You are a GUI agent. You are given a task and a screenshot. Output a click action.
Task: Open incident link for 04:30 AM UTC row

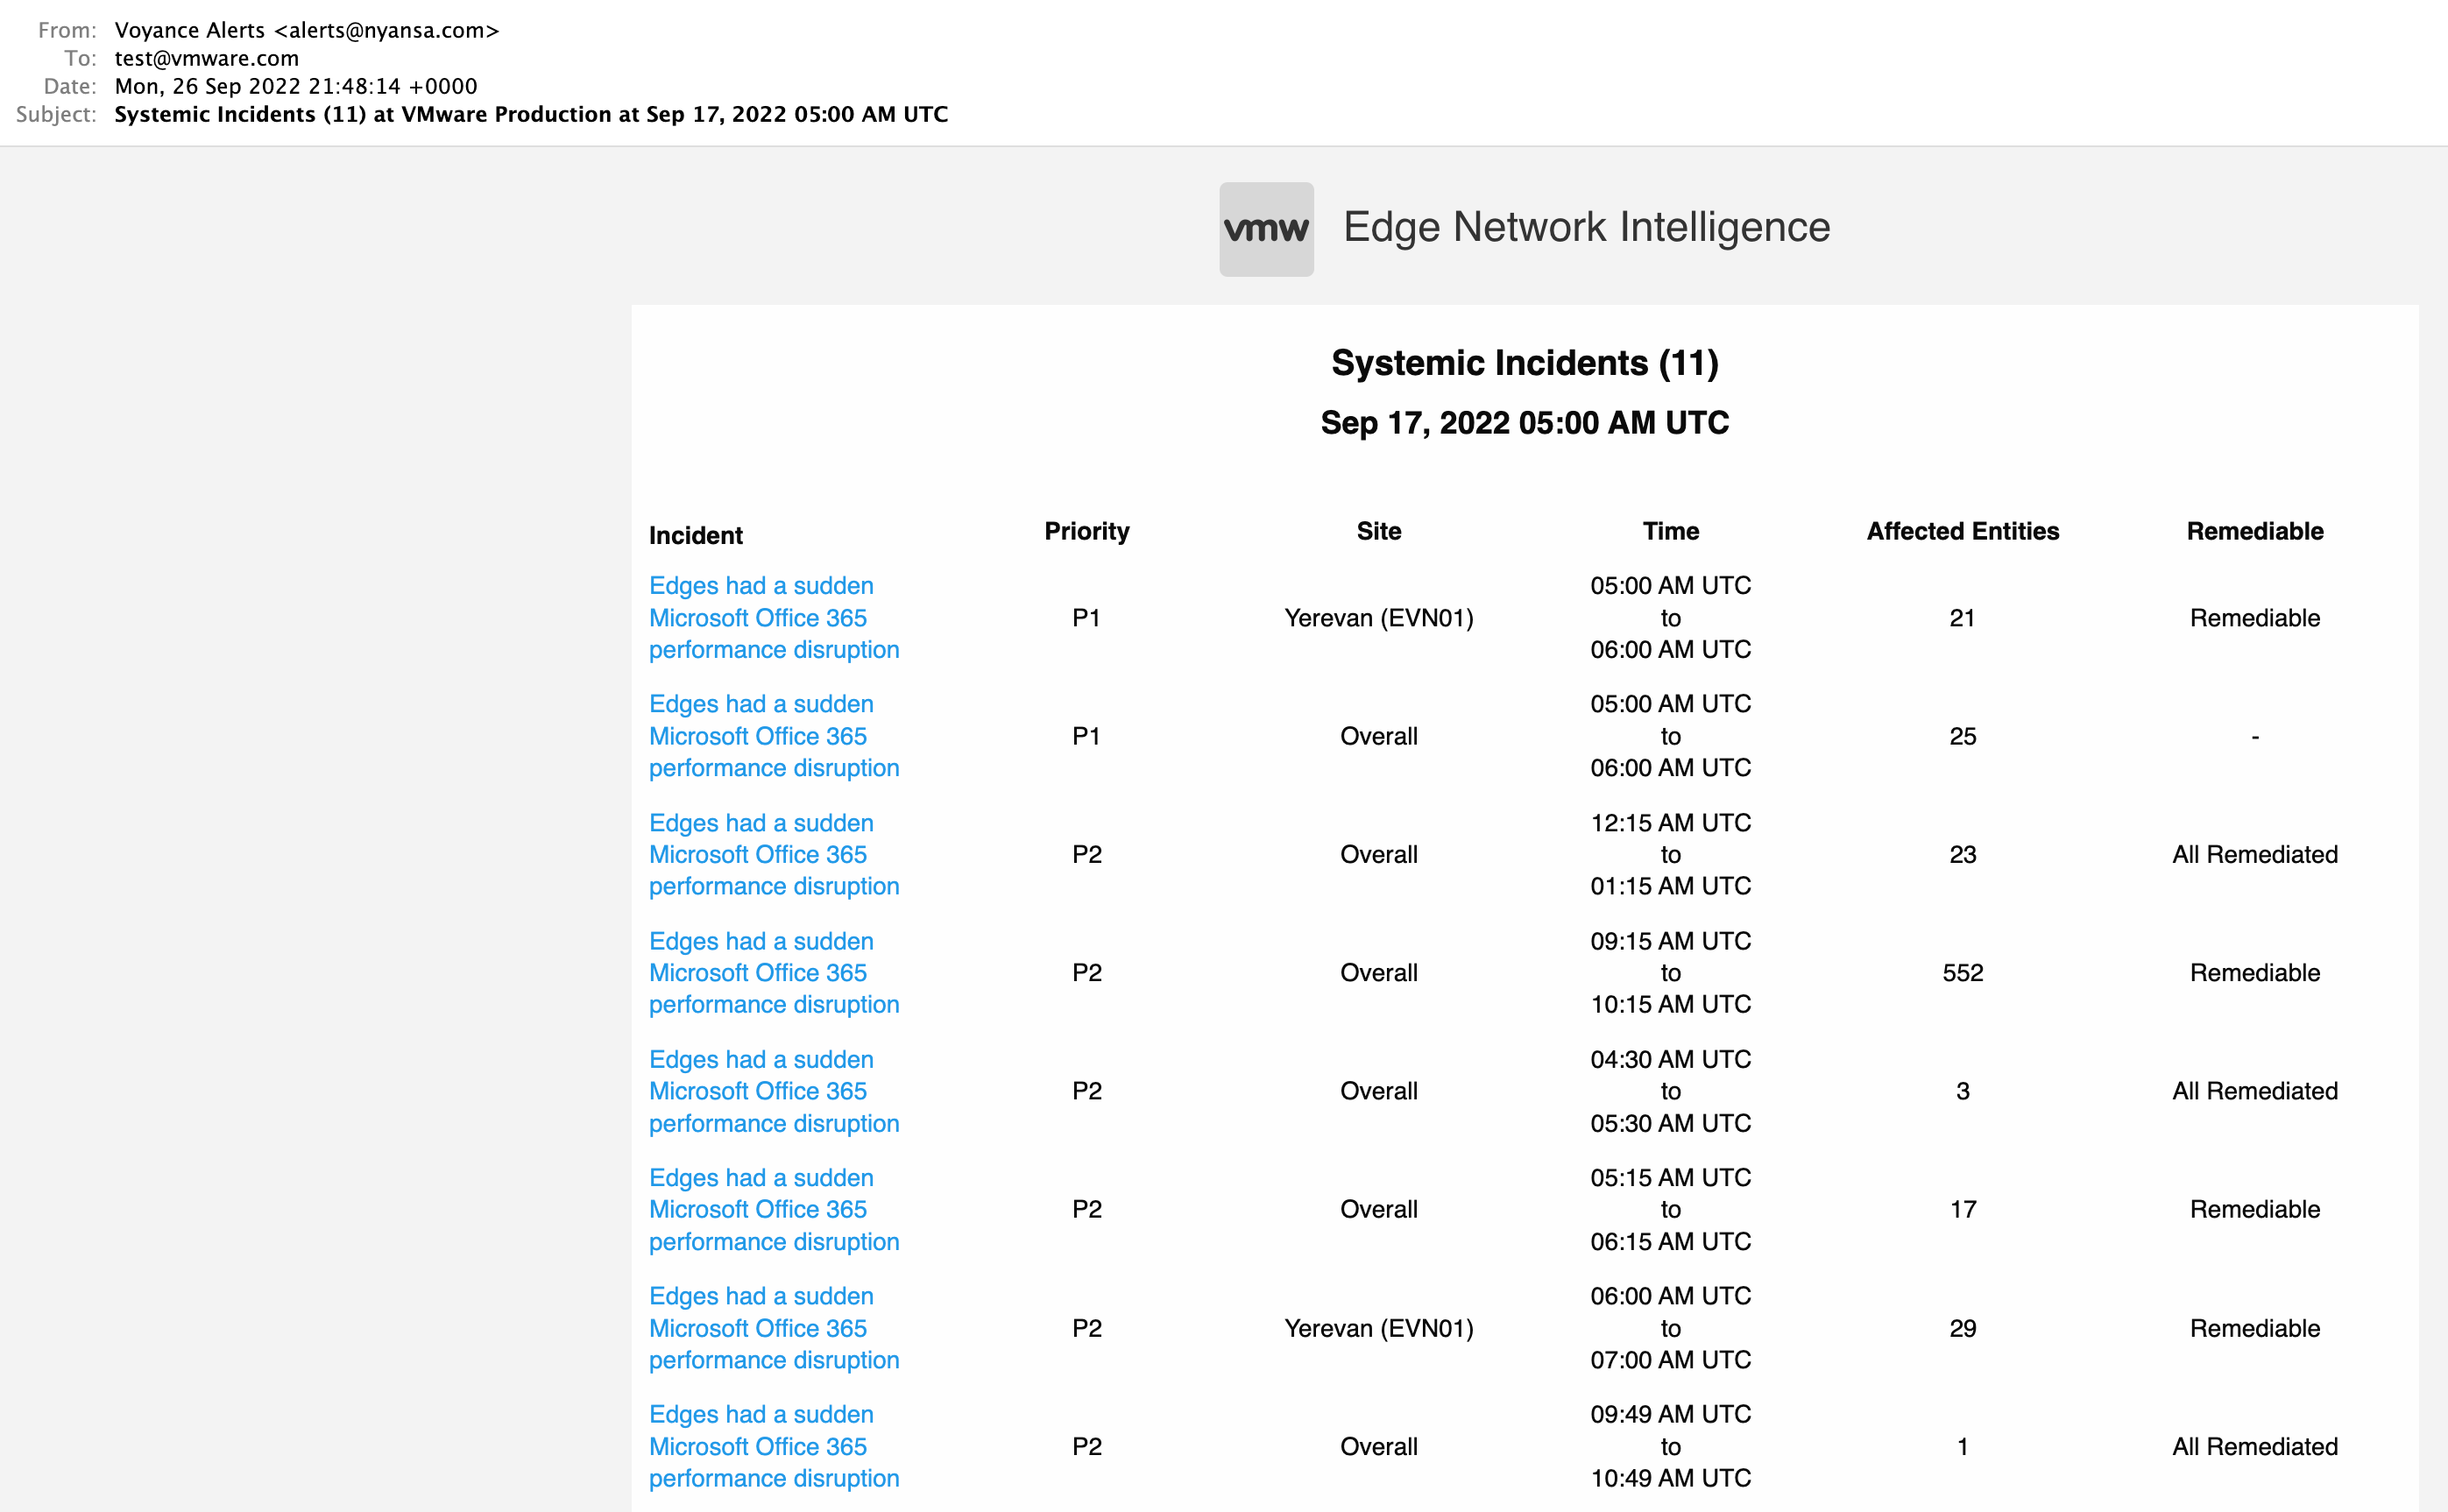pos(774,1091)
